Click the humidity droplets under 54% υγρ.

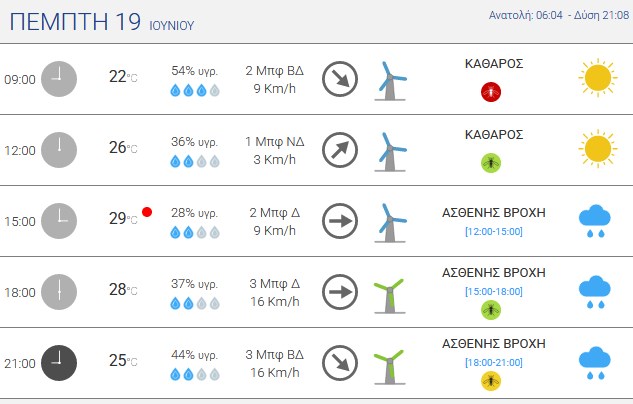(195, 90)
